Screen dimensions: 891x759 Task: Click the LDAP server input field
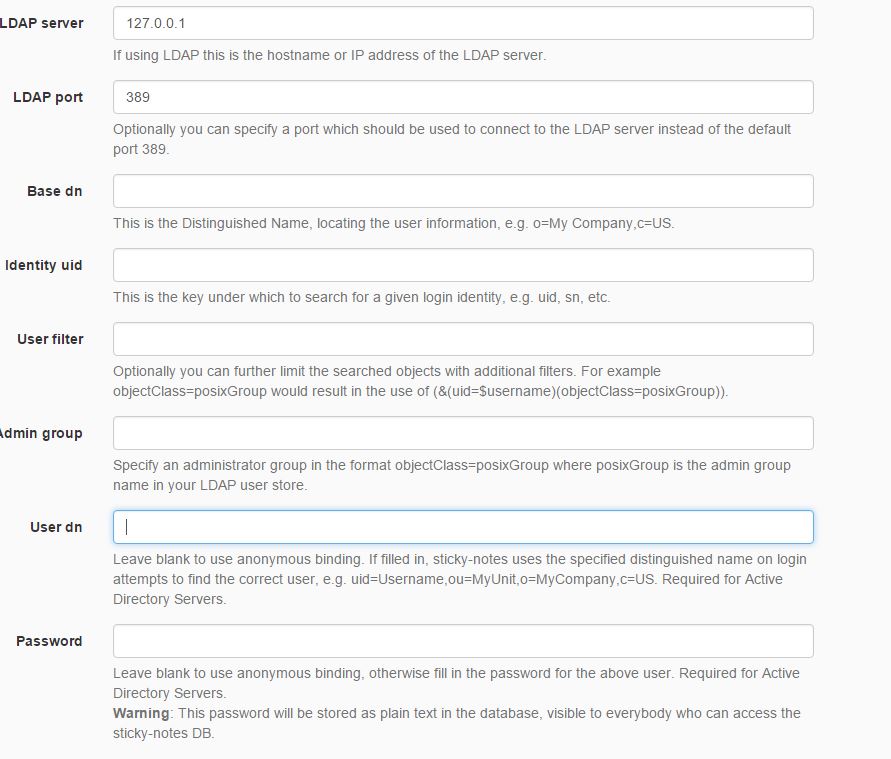[462, 23]
